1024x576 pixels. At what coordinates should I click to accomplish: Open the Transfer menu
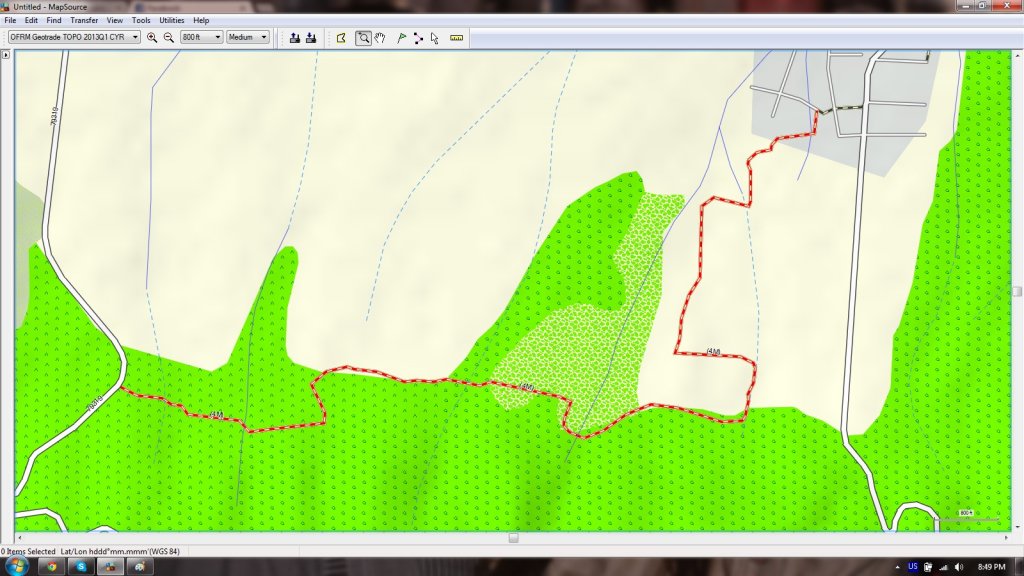pyautogui.click(x=84, y=20)
